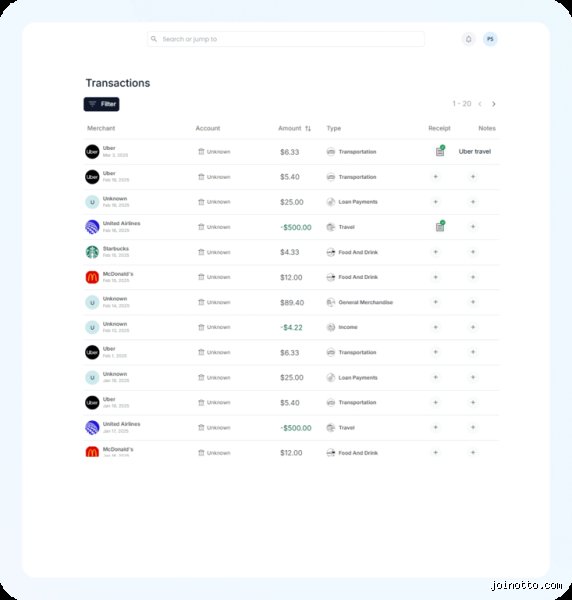Viewport: 572px width, 600px height.
Task: Open the PS profile avatar
Action: pos(490,39)
